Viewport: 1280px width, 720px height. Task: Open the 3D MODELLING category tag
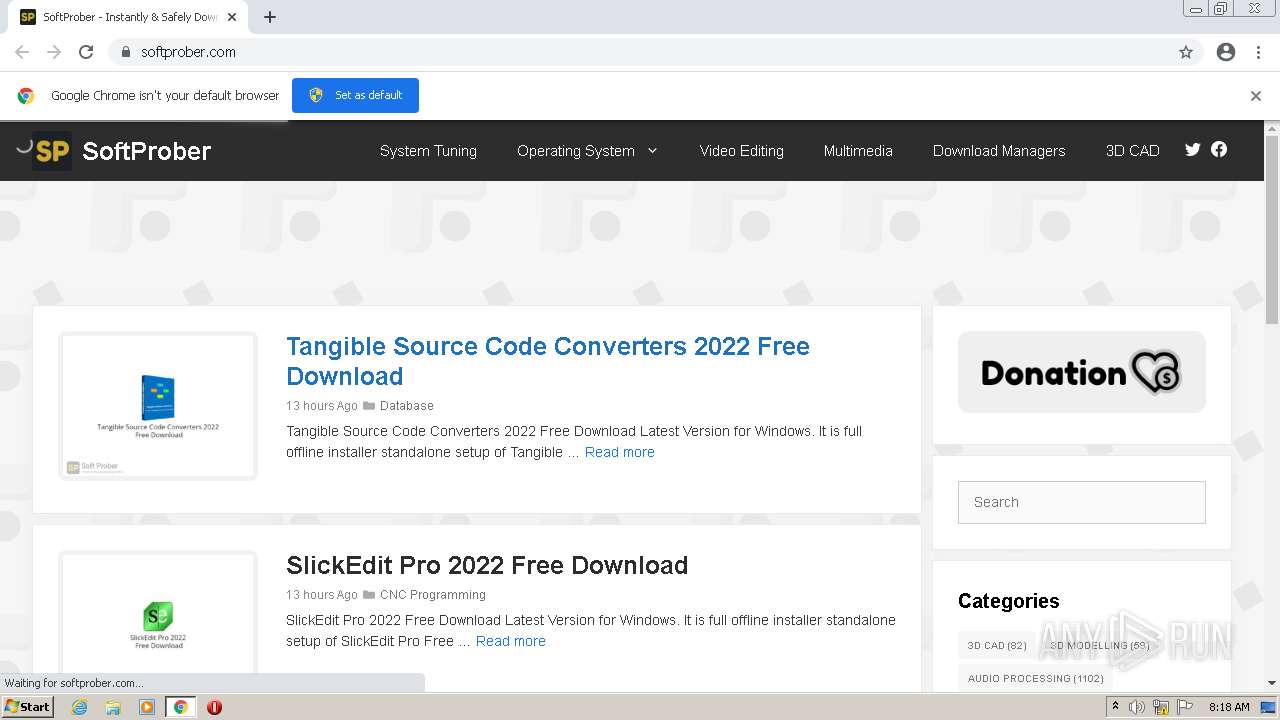(x=1099, y=645)
